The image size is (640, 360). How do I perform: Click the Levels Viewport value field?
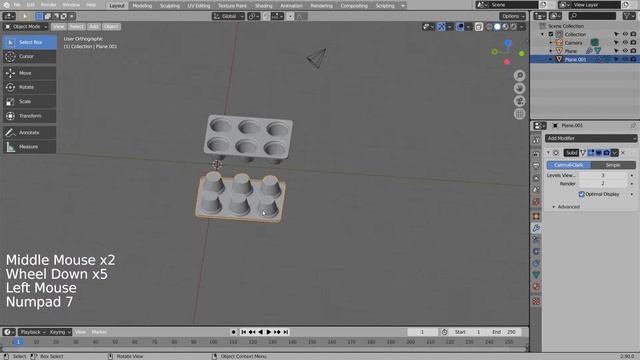pyautogui.click(x=603, y=175)
